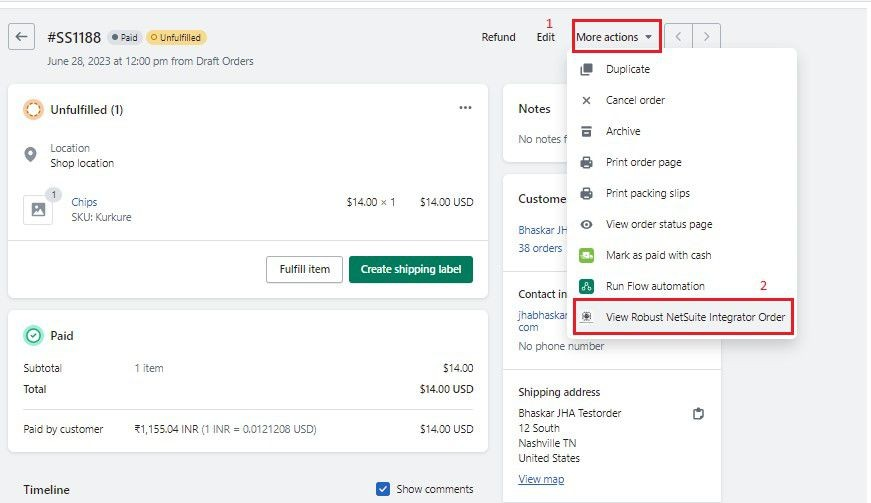Open the three-dot menu on Unfulfilled card

[465, 108]
